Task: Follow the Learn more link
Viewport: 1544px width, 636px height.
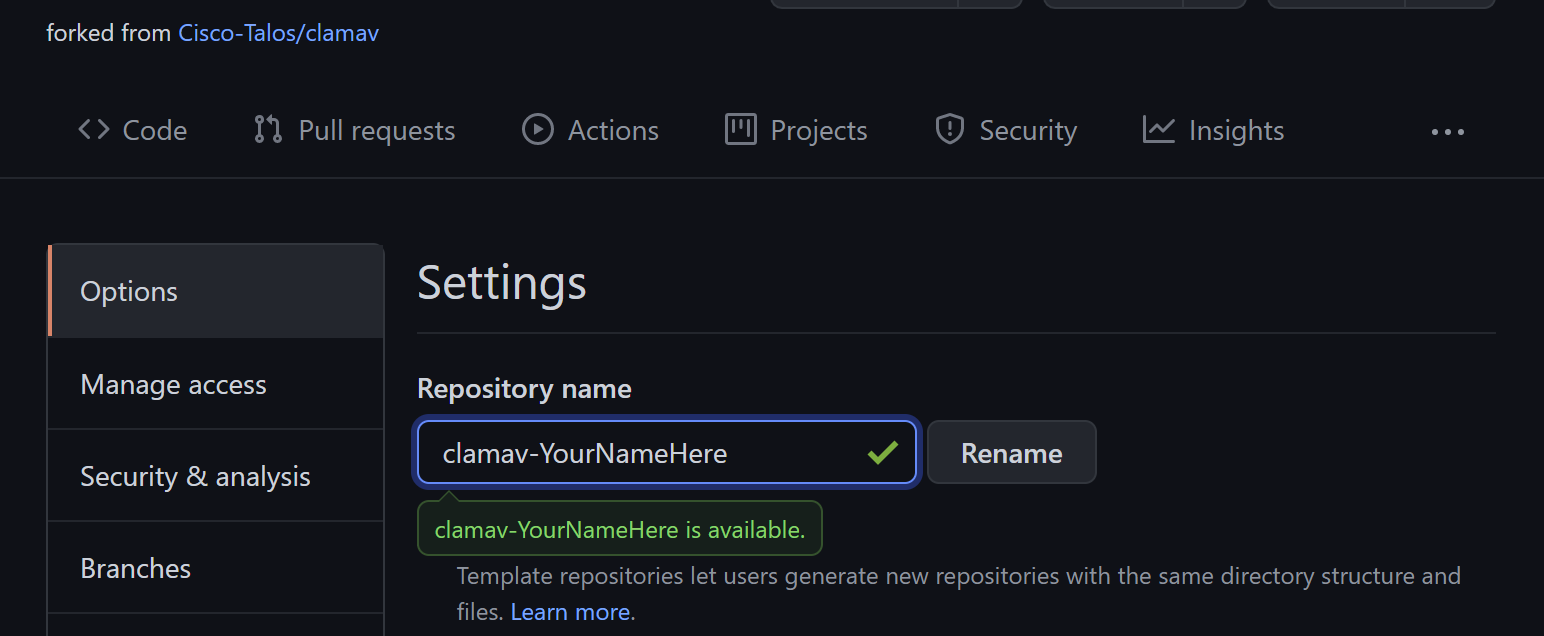Action: click(570, 611)
